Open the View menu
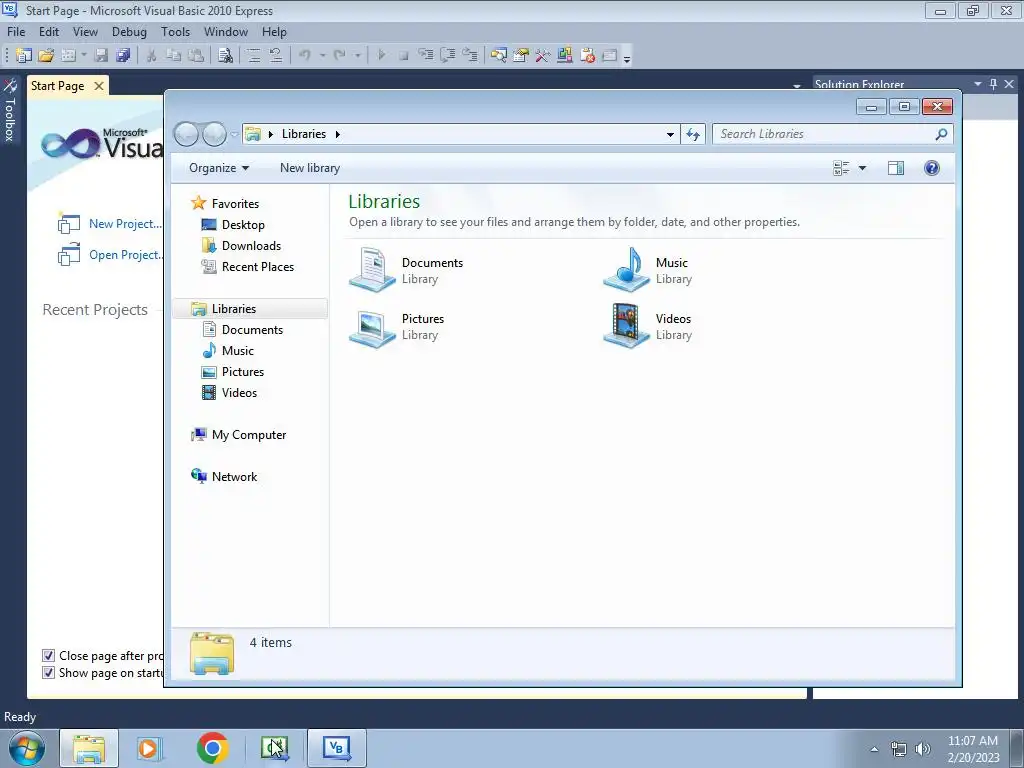Image resolution: width=1024 pixels, height=768 pixels. coord(85,31)
